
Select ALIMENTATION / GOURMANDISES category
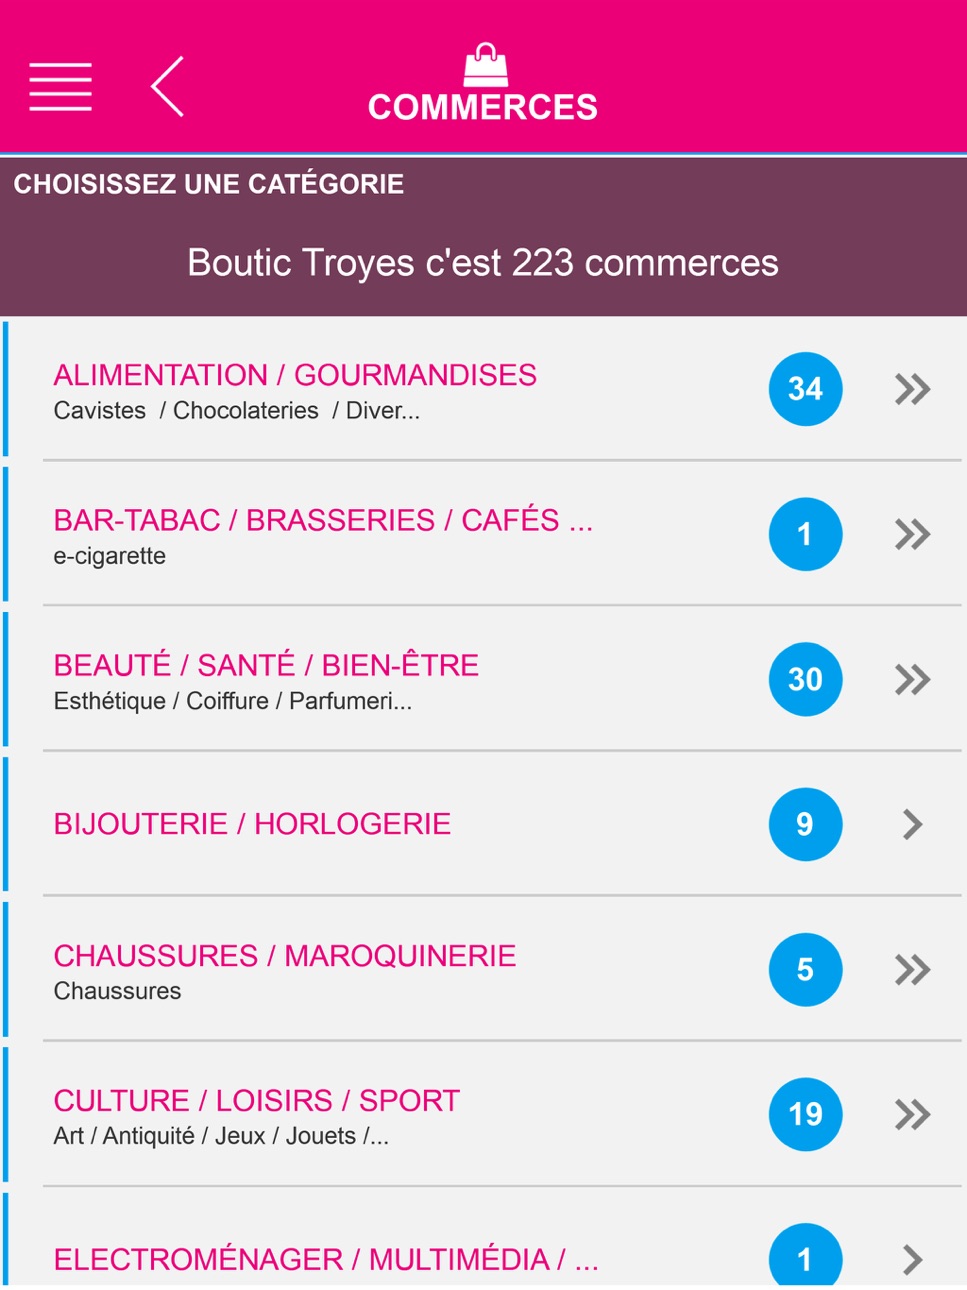[295, 375]
